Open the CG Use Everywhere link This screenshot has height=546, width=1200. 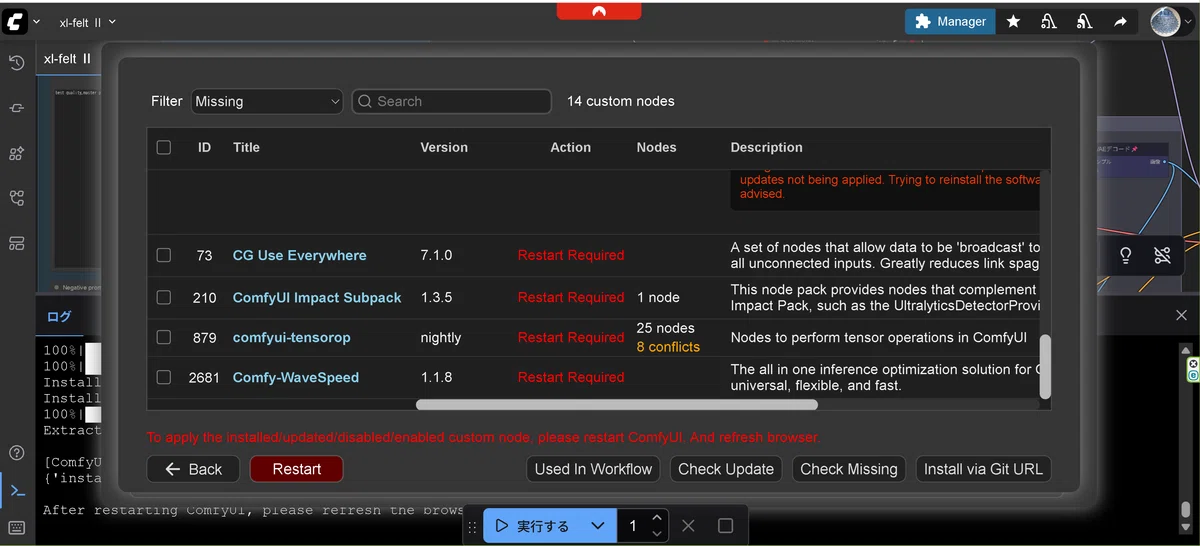tap(299, 255)
